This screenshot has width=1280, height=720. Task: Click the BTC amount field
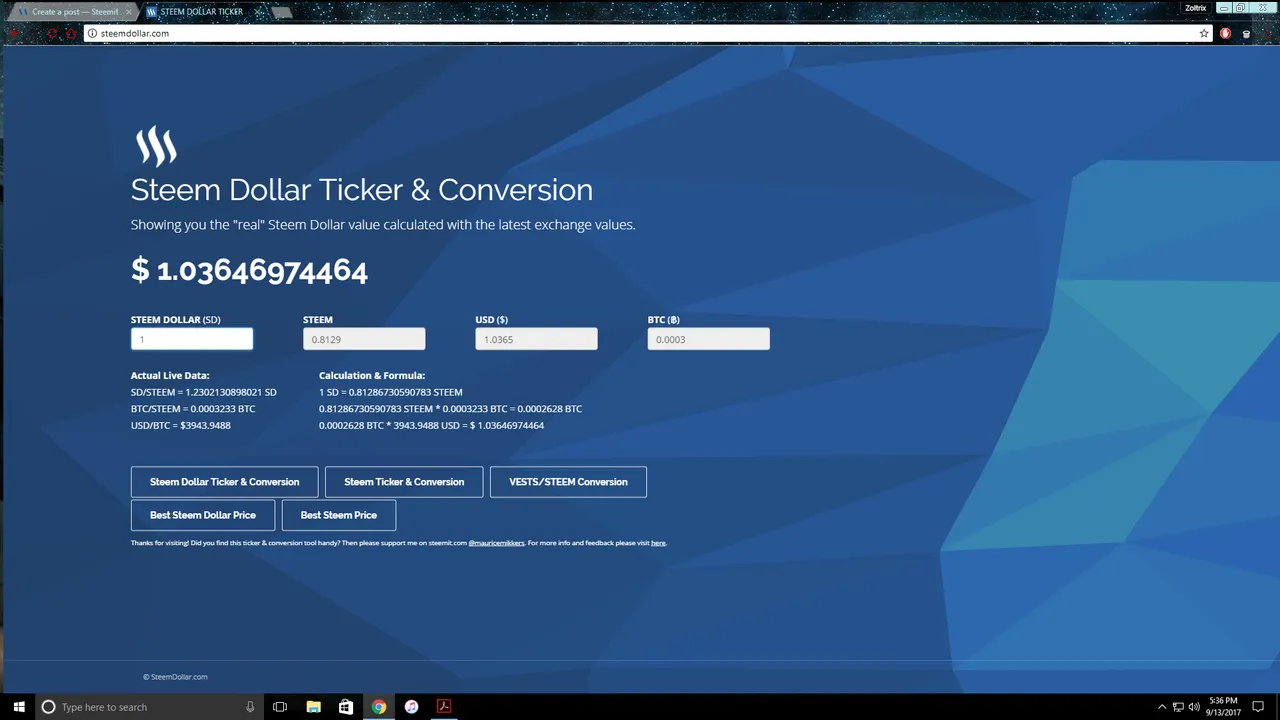tap(708, 339)
